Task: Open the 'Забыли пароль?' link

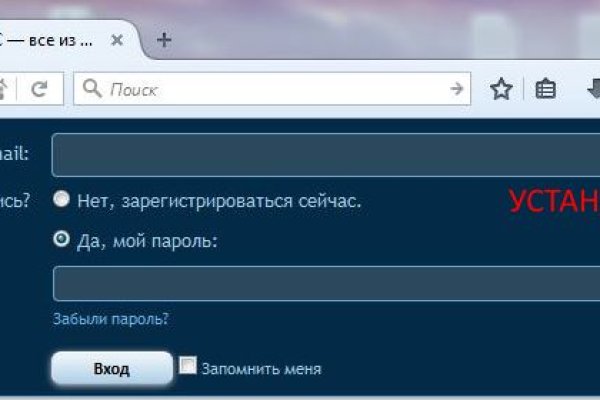Action: (x=110, y=319)
